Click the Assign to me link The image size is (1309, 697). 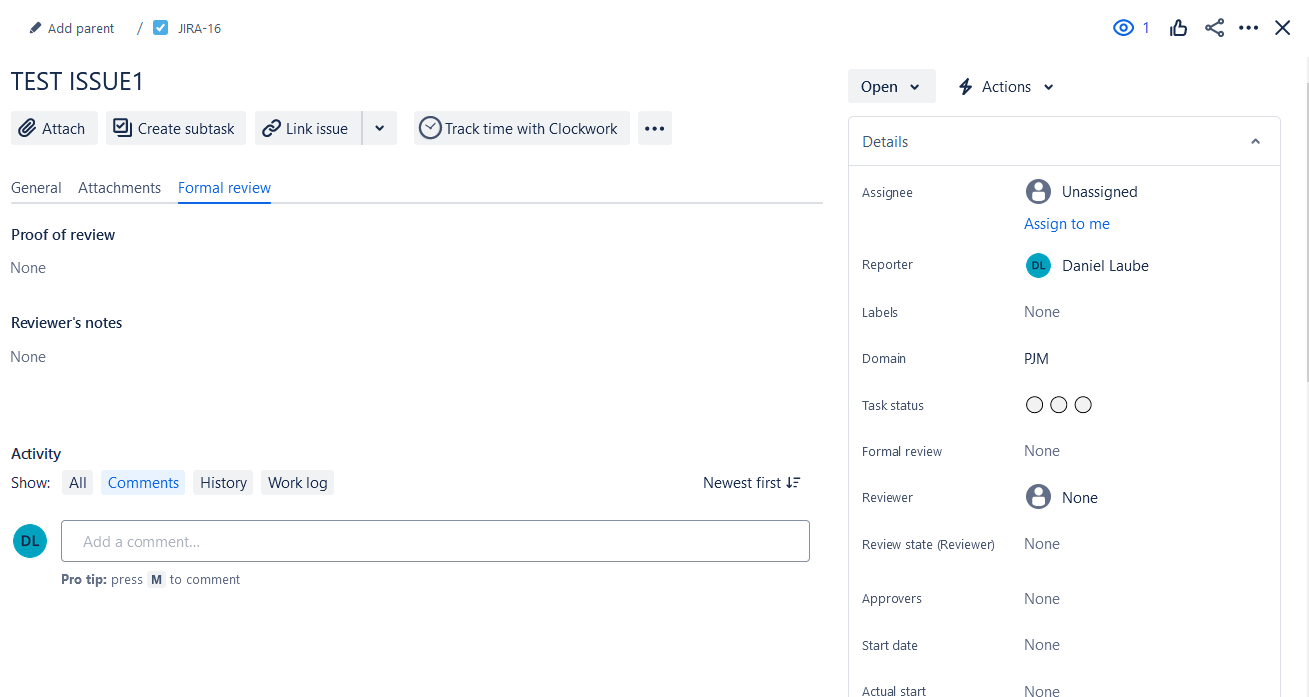1066,223
